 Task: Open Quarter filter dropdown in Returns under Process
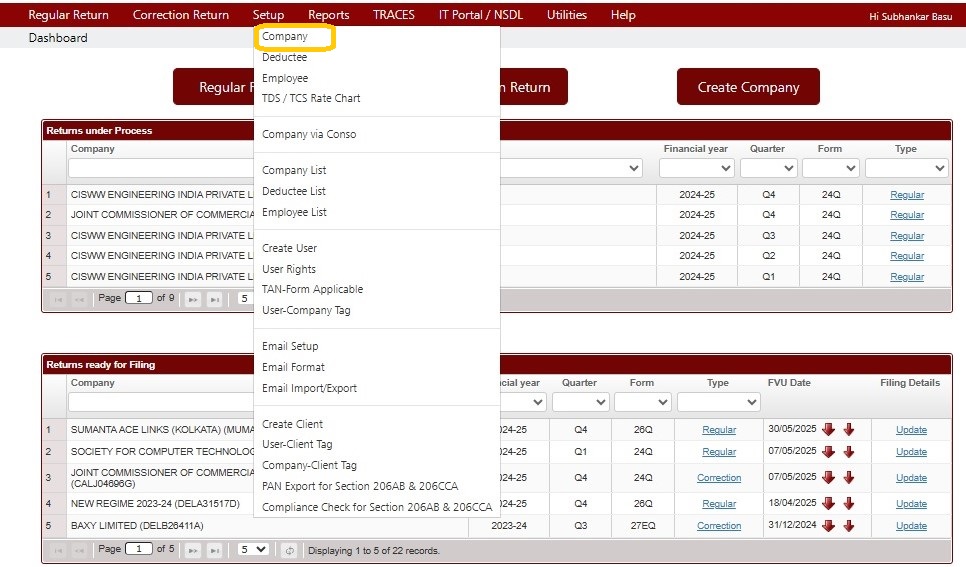[x=768, y=168]
